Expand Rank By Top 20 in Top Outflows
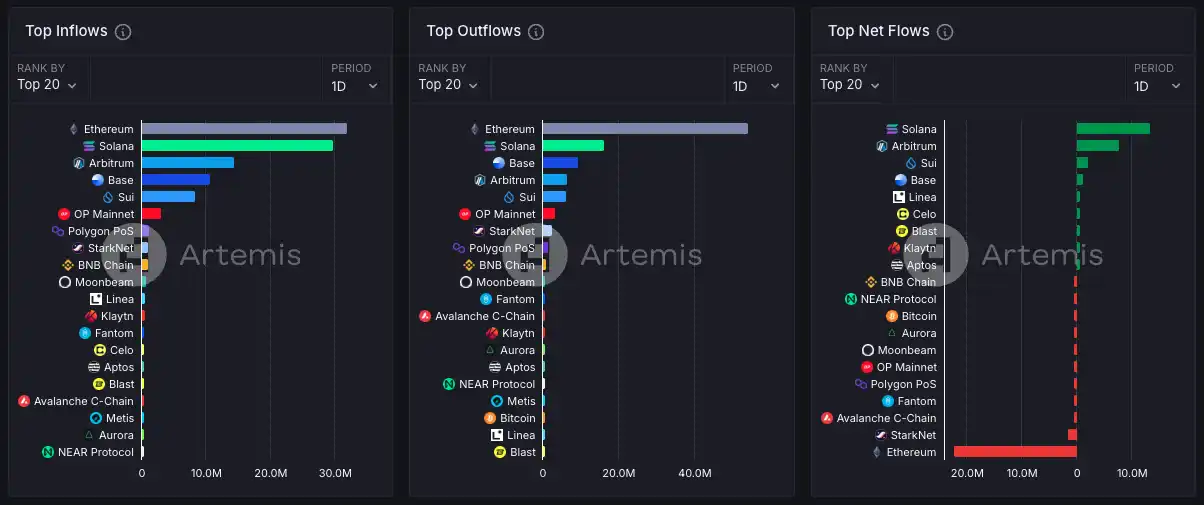This screenshot has width=1204, height=505. coord(448,85)
